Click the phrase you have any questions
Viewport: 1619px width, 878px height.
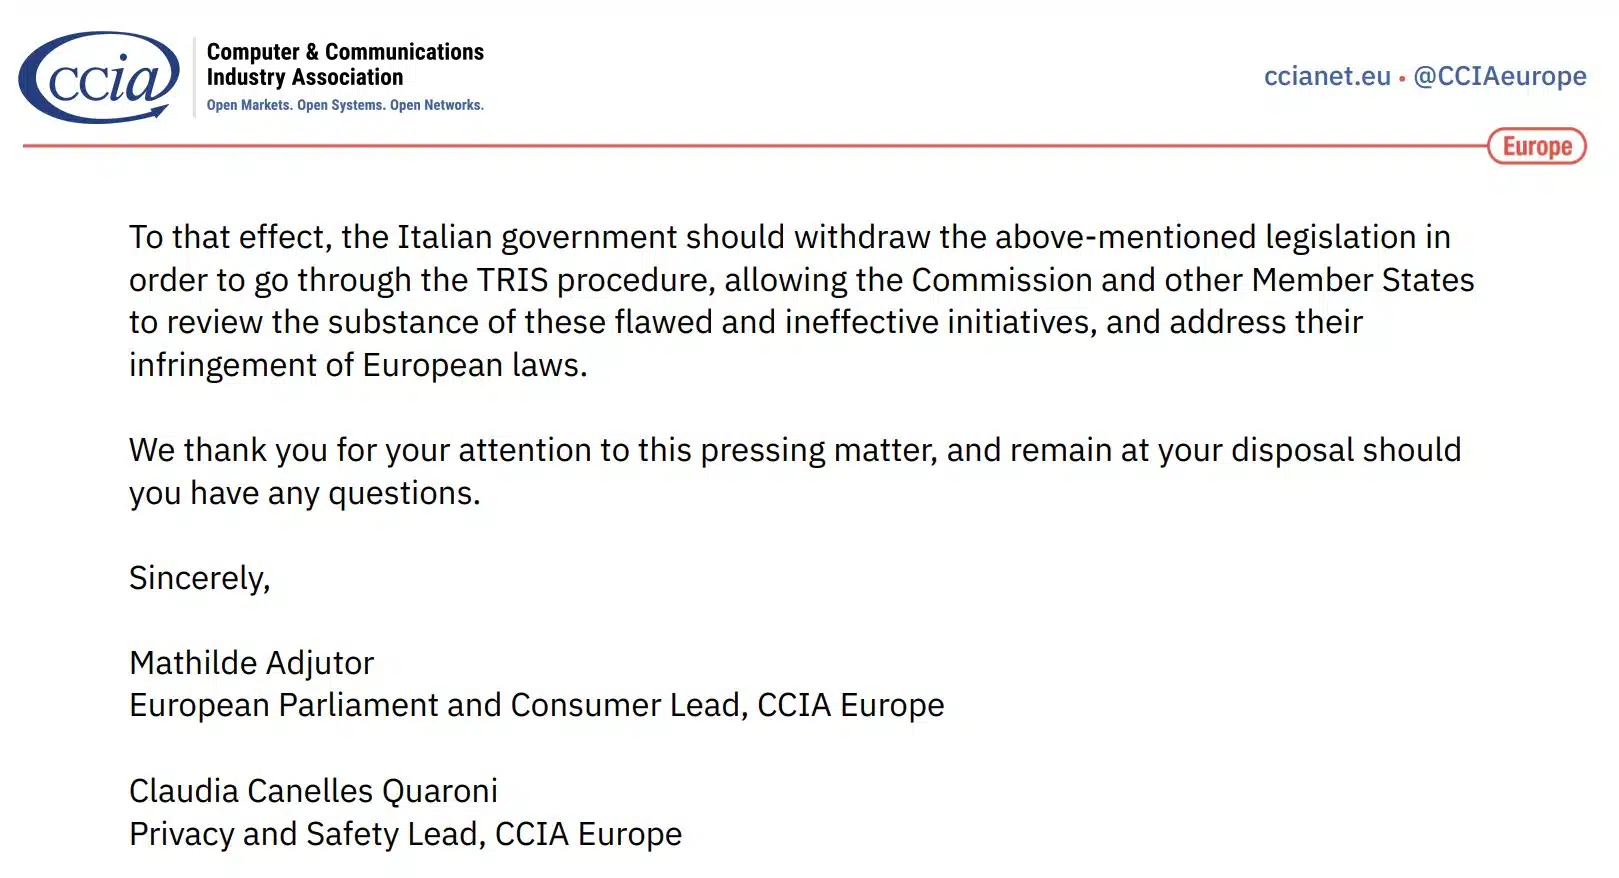tap(304, 493)
